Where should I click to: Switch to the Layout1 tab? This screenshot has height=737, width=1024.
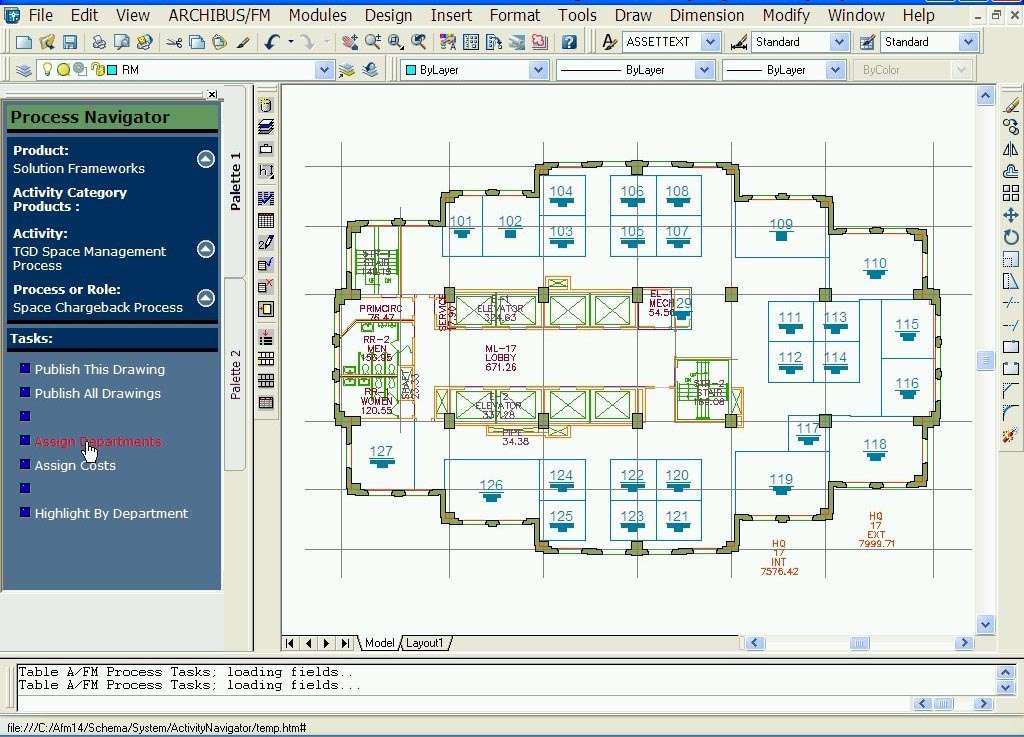[424, 643]
